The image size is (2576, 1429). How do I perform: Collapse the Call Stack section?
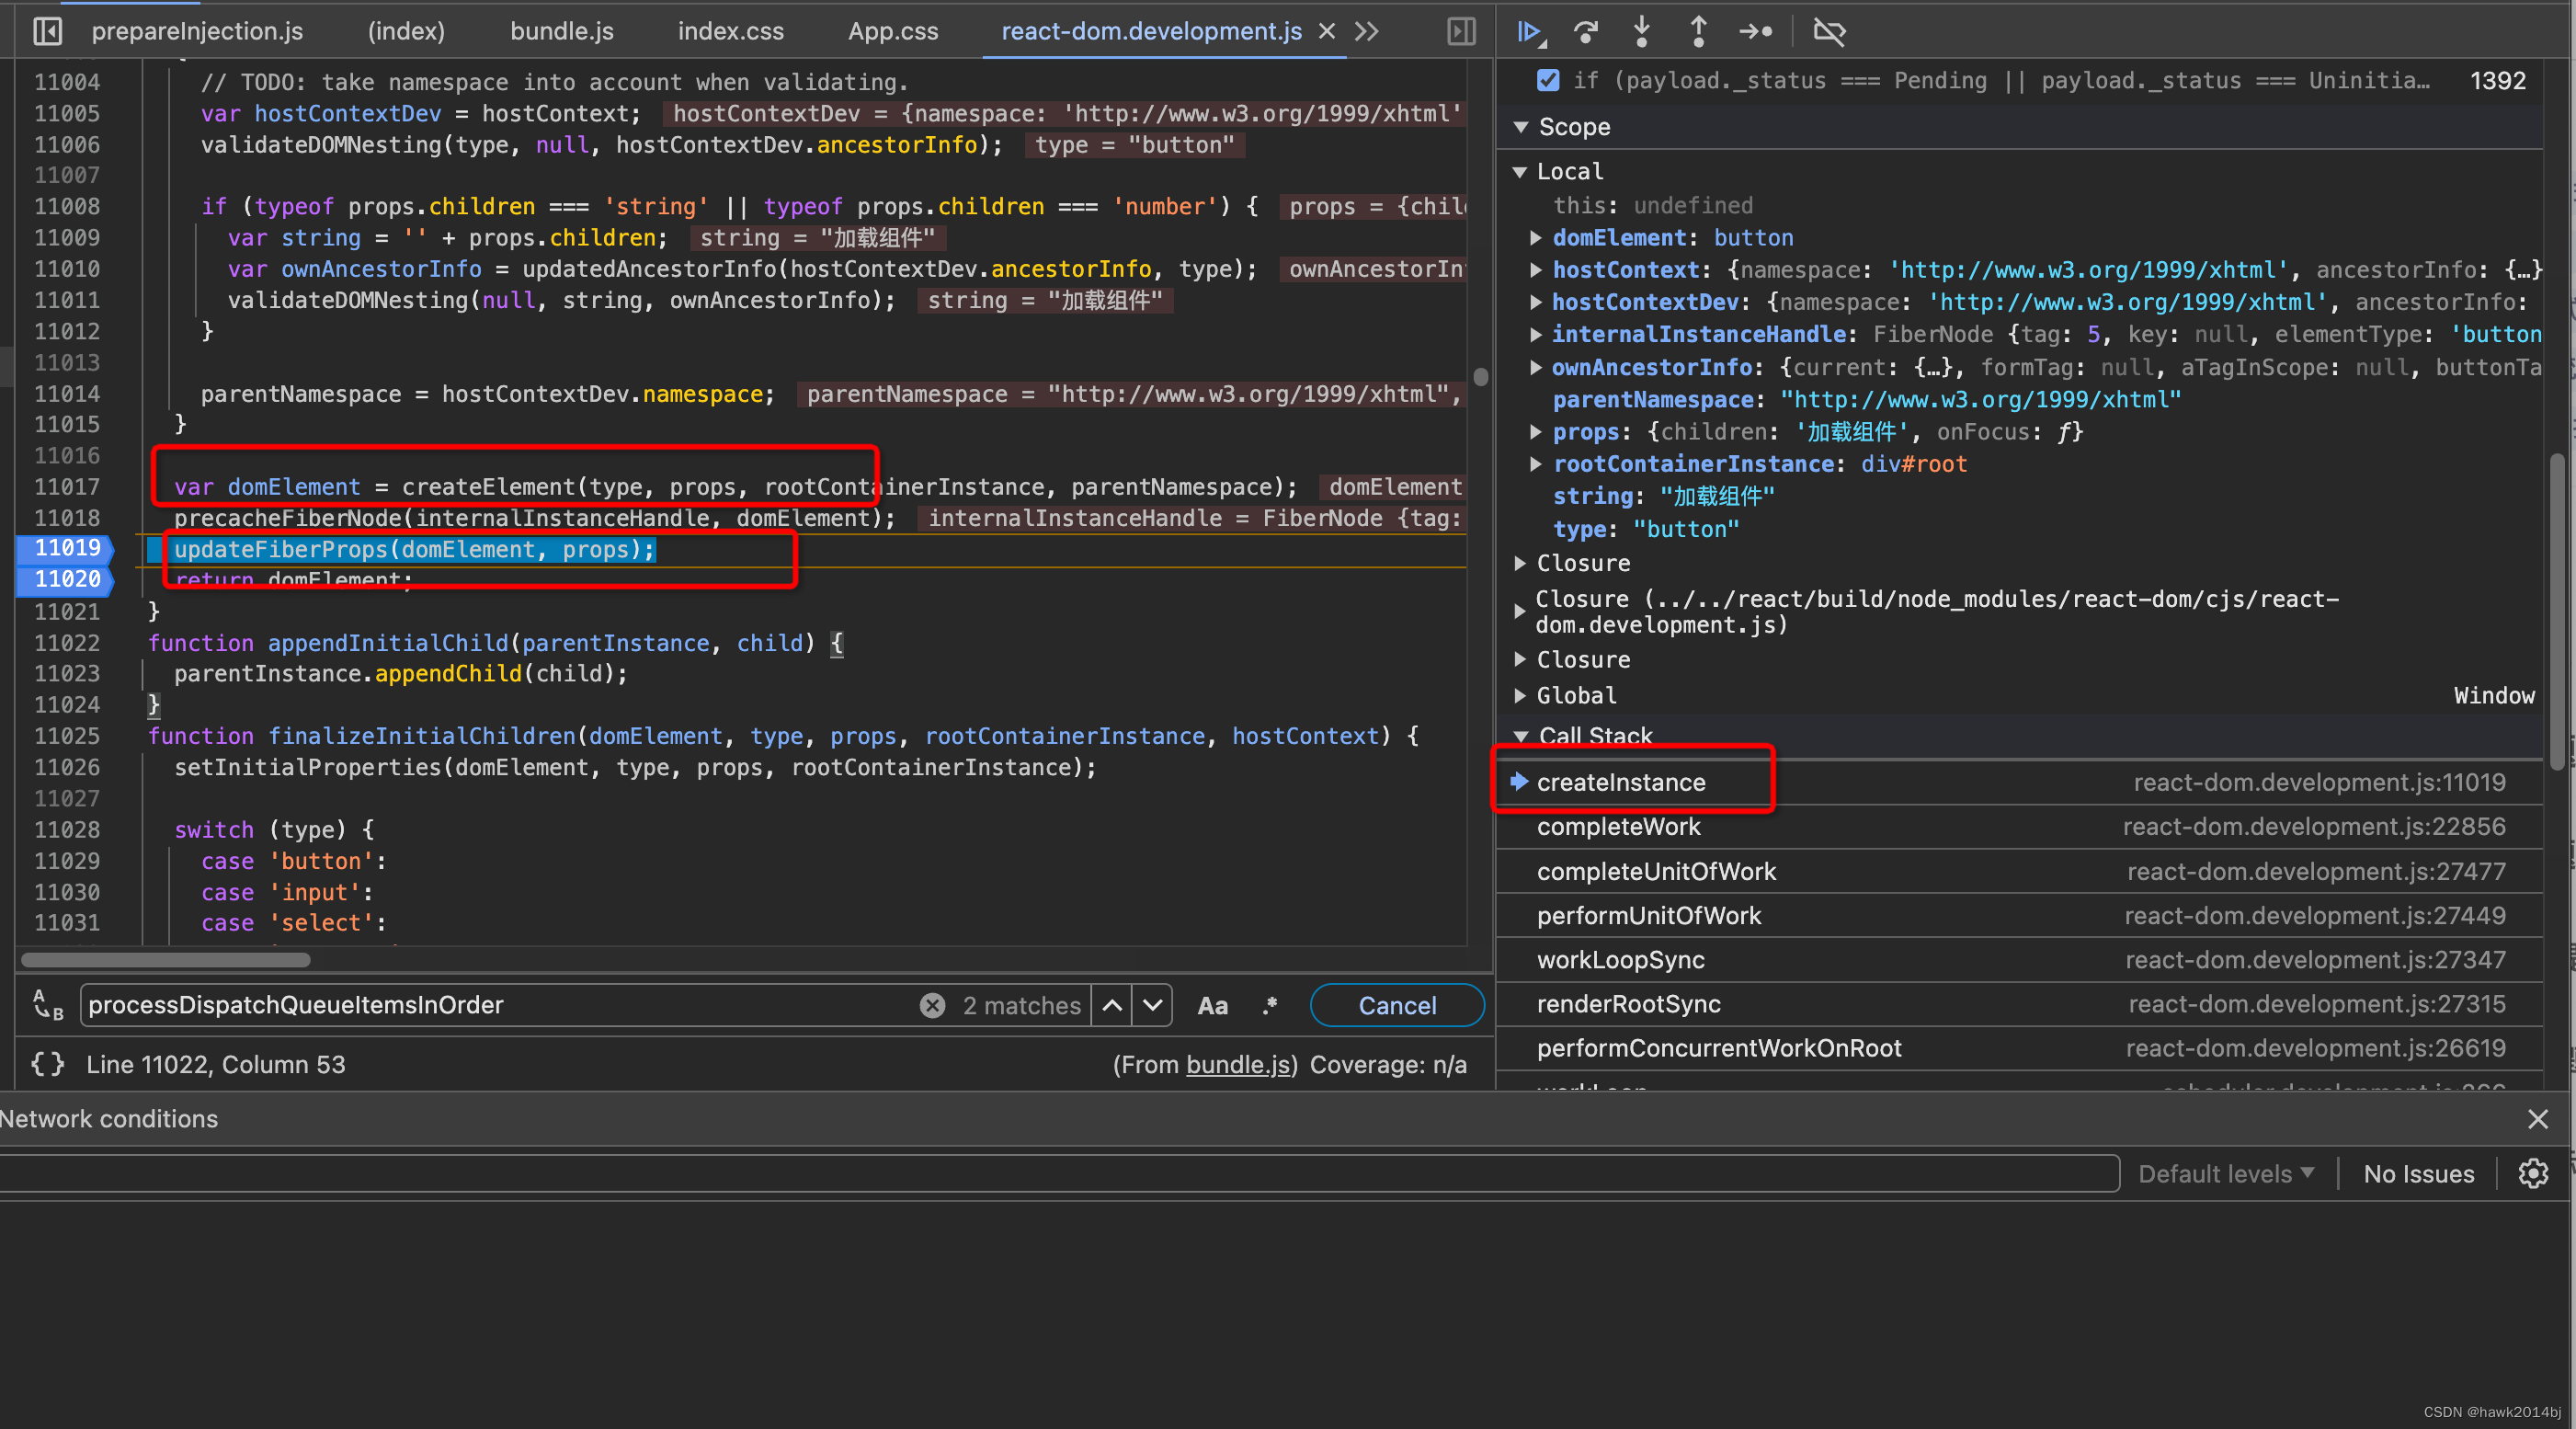click(1521, 736)
